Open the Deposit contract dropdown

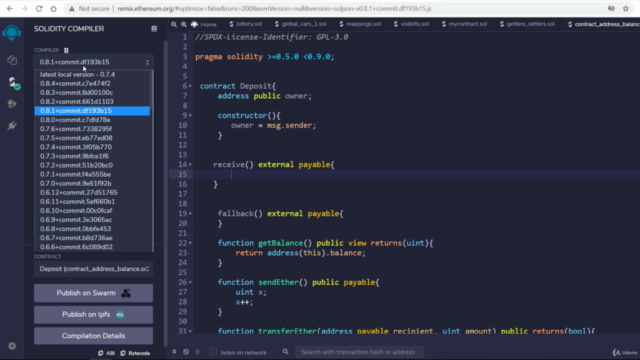point(93,269)
